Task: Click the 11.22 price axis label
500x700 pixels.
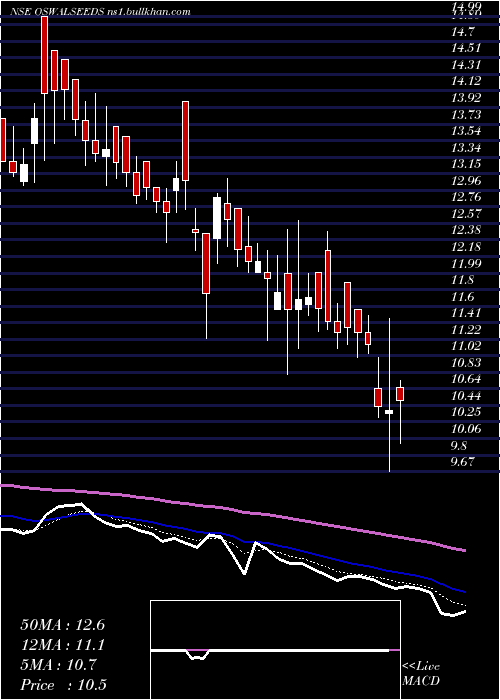Action: click(x=465, y=329)
